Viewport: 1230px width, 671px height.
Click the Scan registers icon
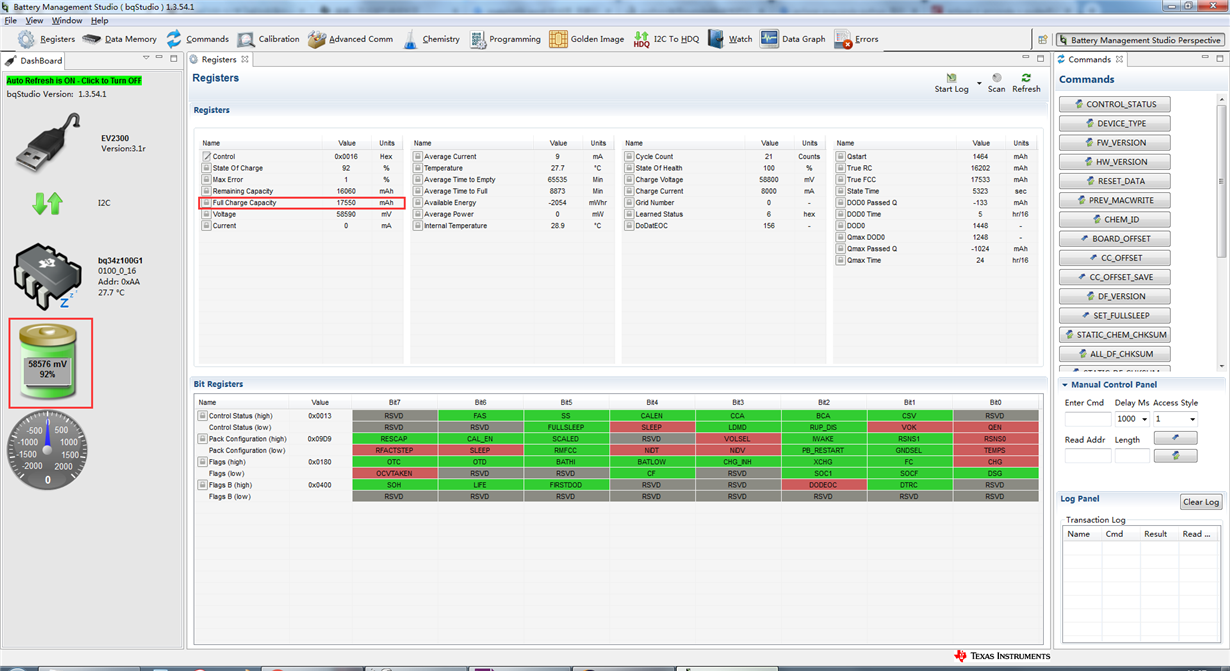point(997,77)
